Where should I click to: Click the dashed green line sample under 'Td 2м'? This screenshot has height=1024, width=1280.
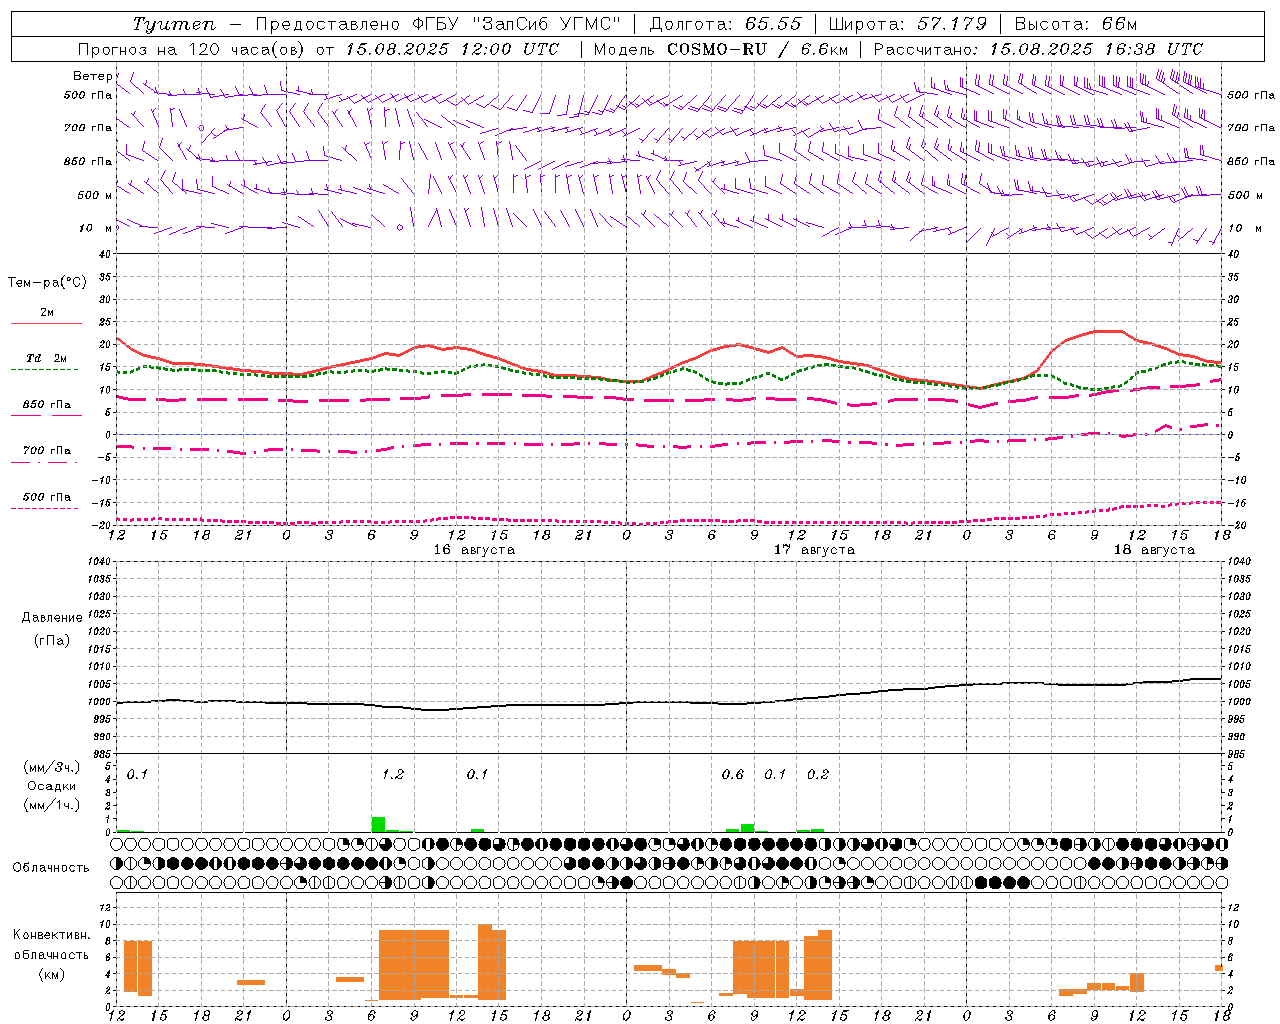45,370
